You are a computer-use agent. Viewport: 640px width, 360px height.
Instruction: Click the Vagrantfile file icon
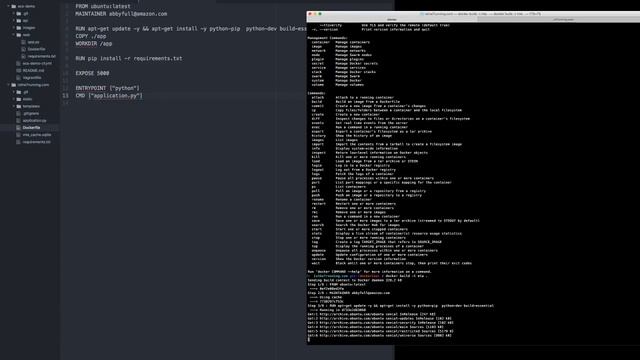[x=18, y=78]
